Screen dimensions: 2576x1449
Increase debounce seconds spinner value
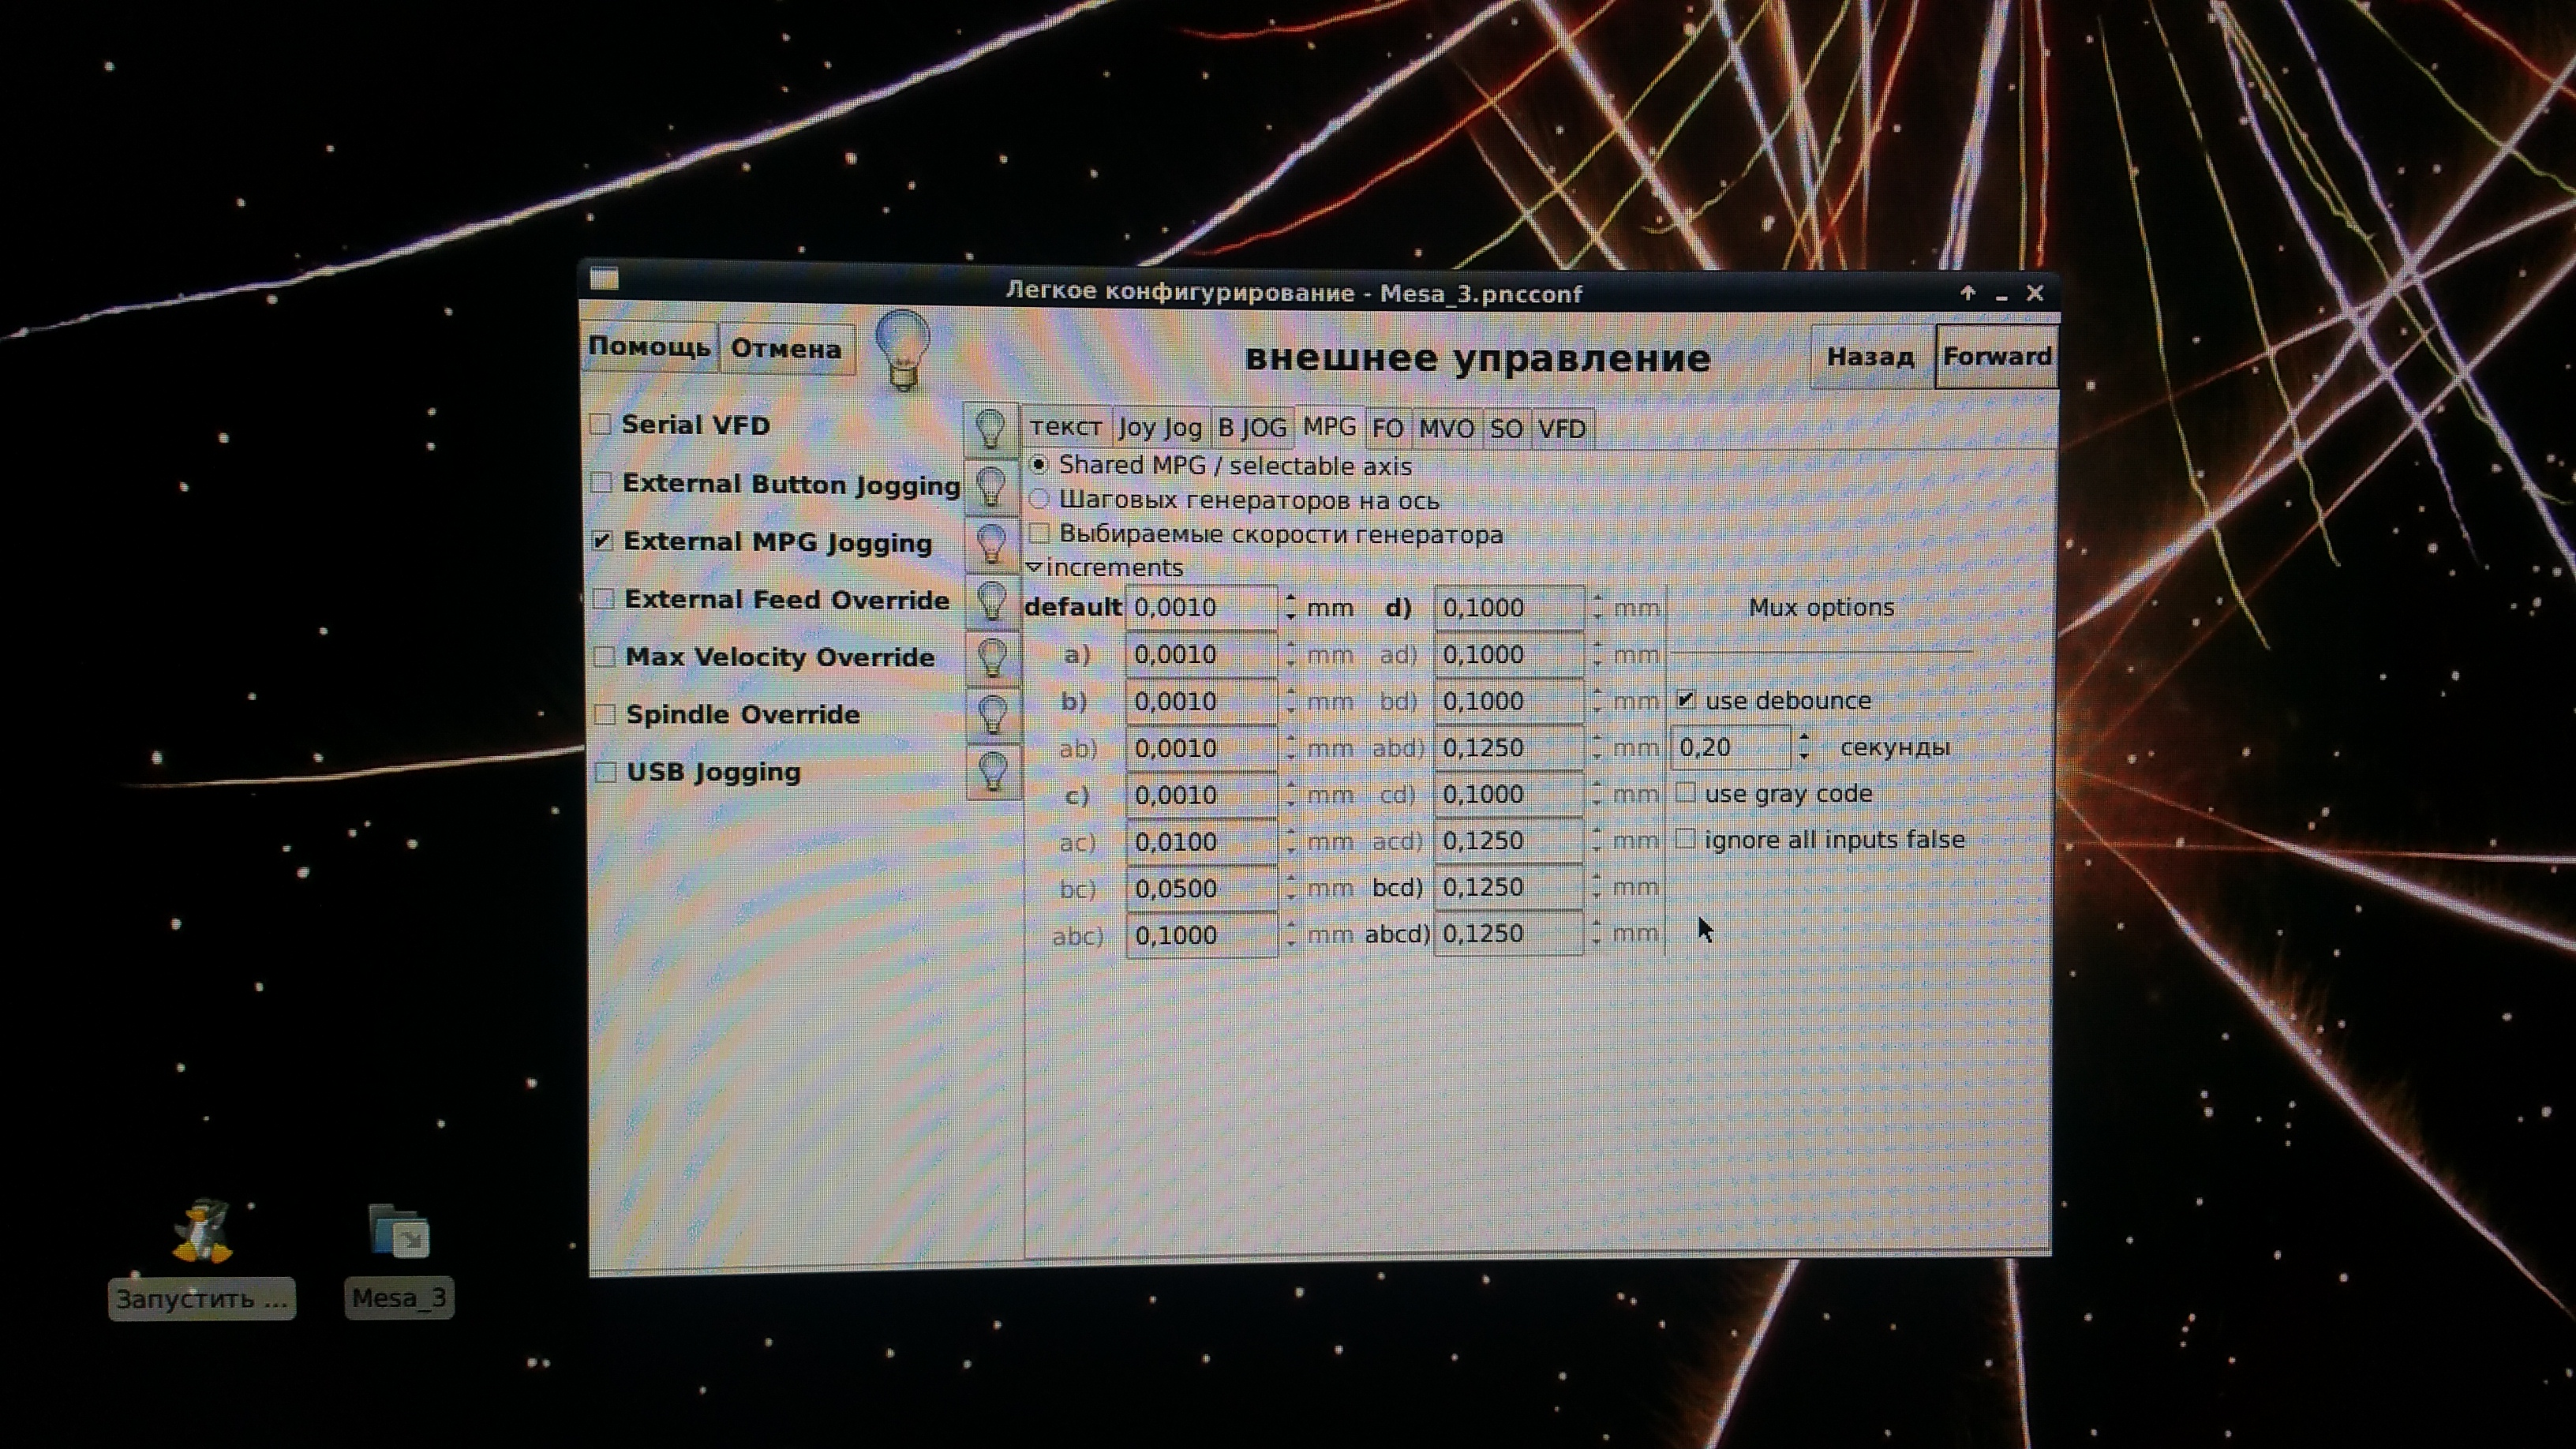[x=1803, y=739]
